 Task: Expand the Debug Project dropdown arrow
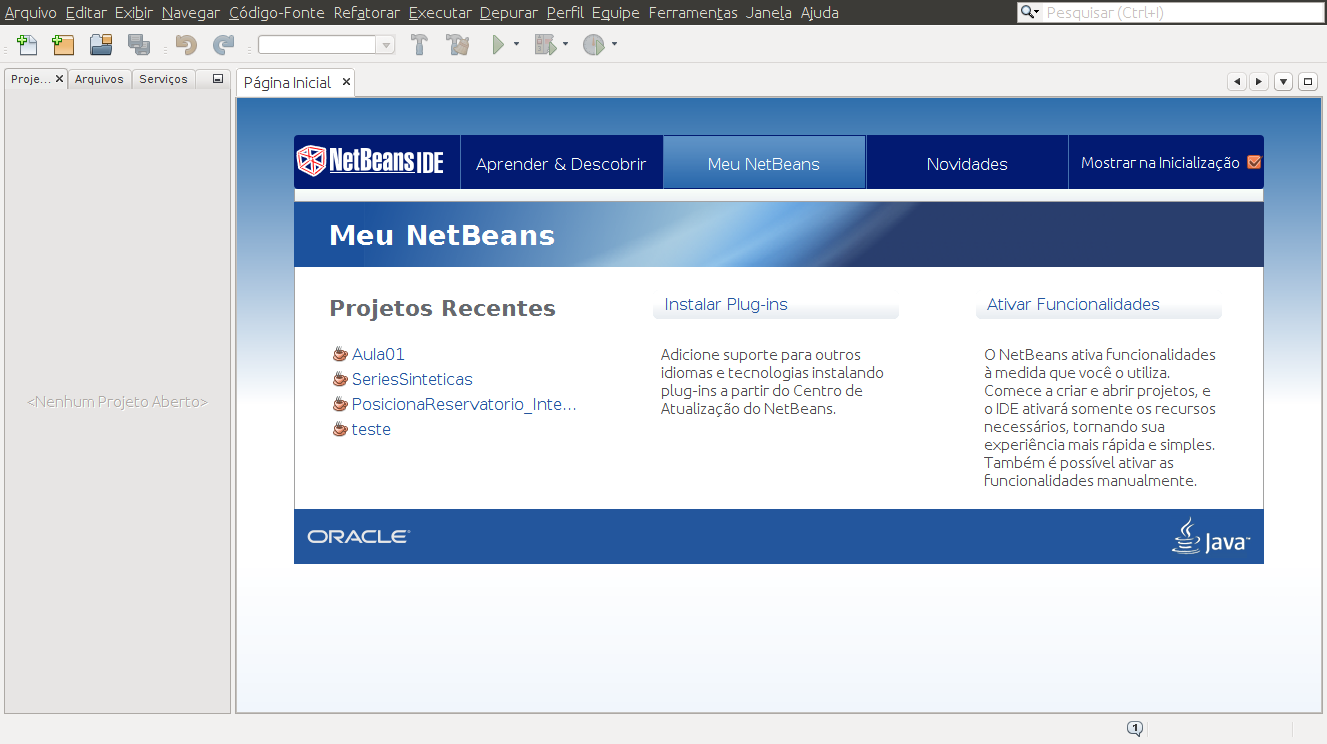(x=565, y=45)
